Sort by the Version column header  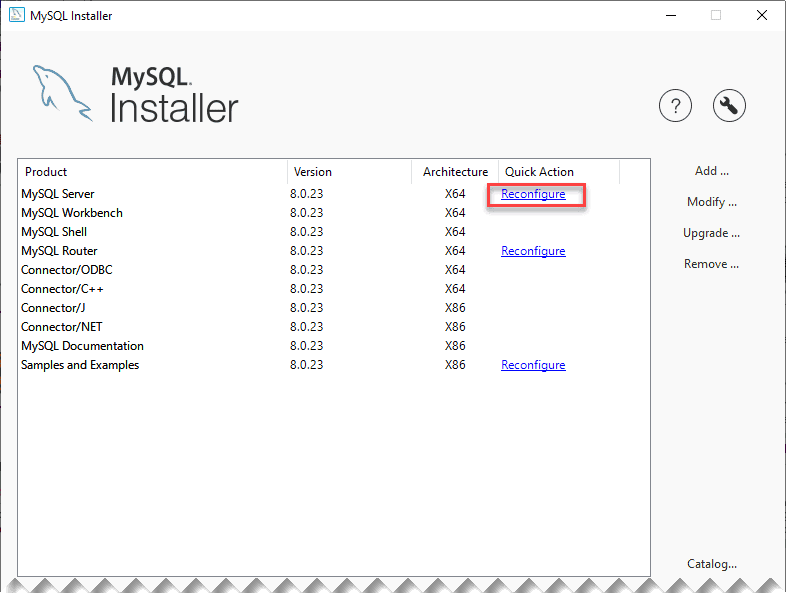pos(349,172)
